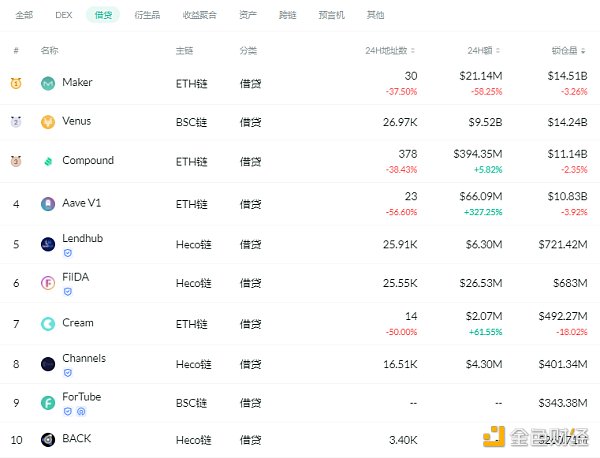Viewport: 600px width, 458px height.
Task: Open the BACK project name link
Action: tap(76, 439)
